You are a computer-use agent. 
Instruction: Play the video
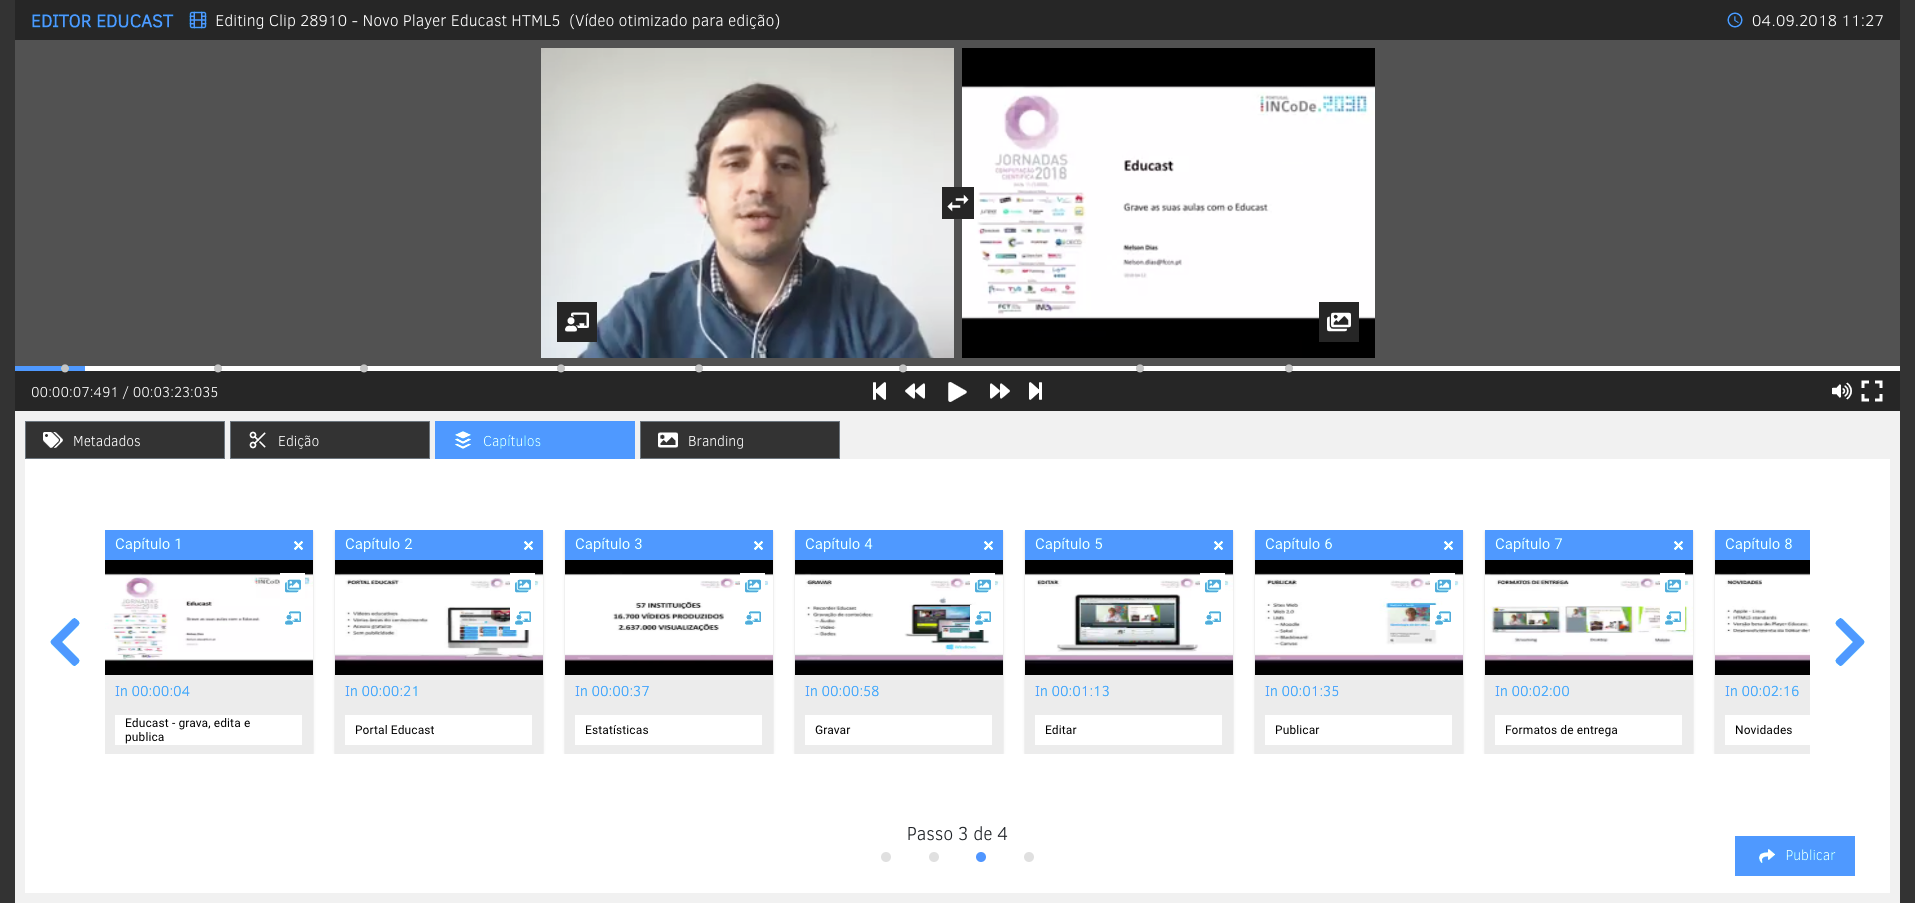(957, 391)
